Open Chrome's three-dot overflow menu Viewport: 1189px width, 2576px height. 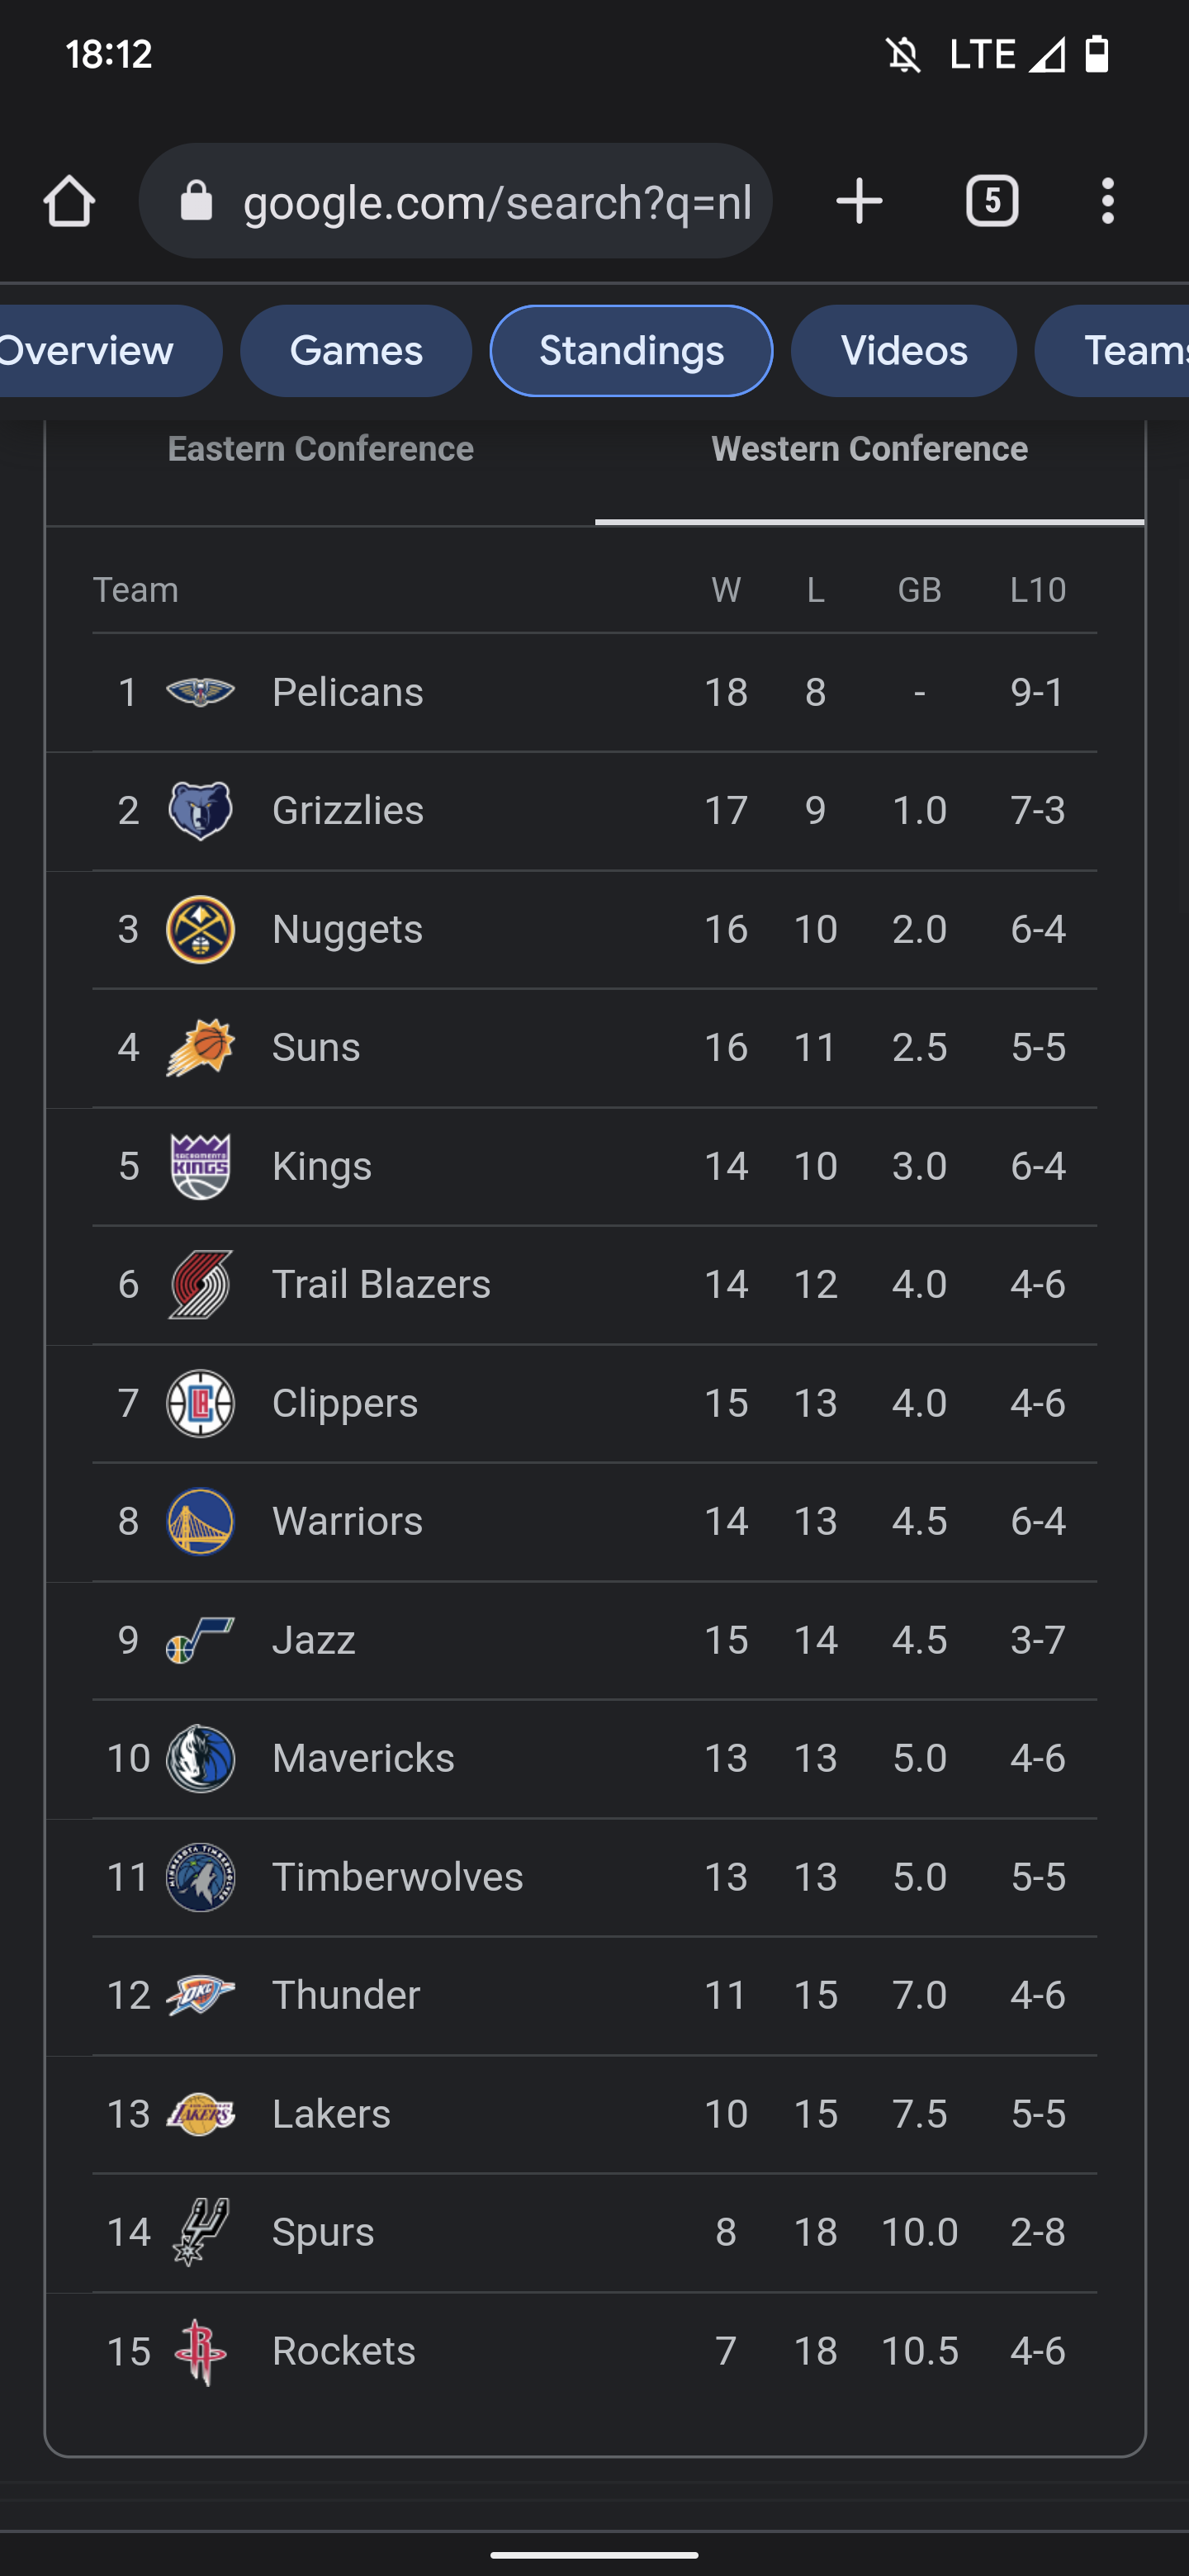[x=1107, y=201]
